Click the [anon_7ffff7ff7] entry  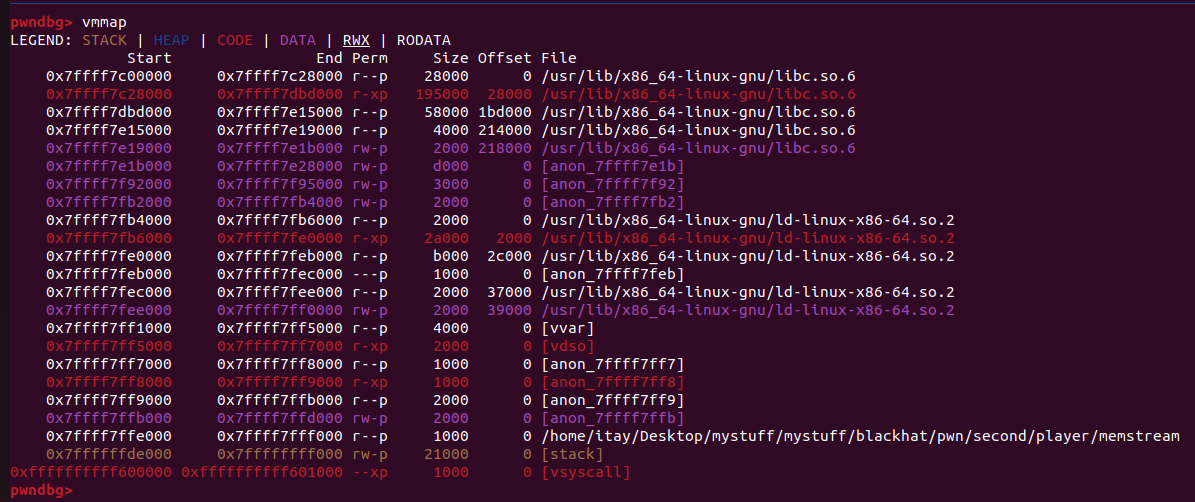[613, 364]
